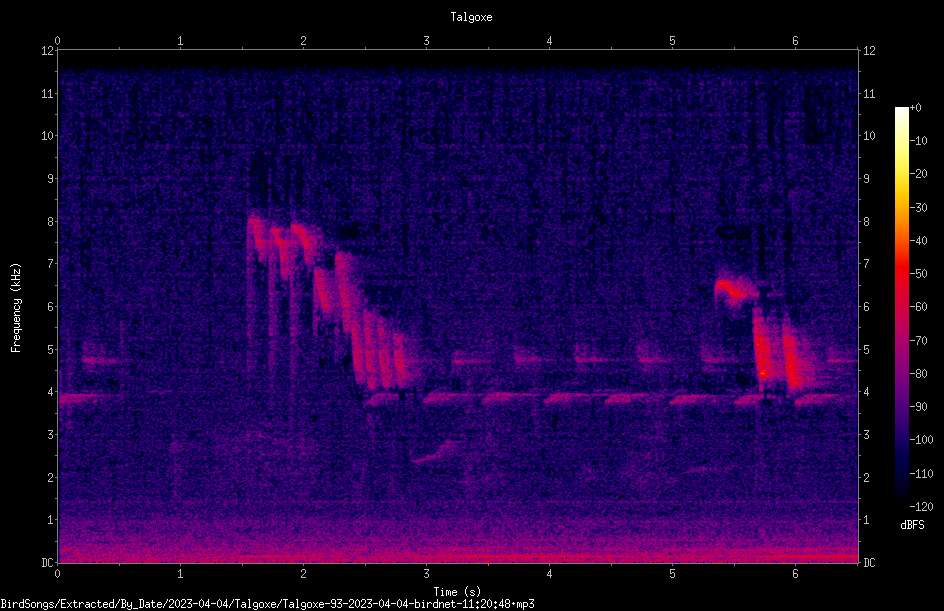Image resolution: width=944 pixels, height=611 pixels.
Task: Click the DC label on left axis
Action: point(47,563)
